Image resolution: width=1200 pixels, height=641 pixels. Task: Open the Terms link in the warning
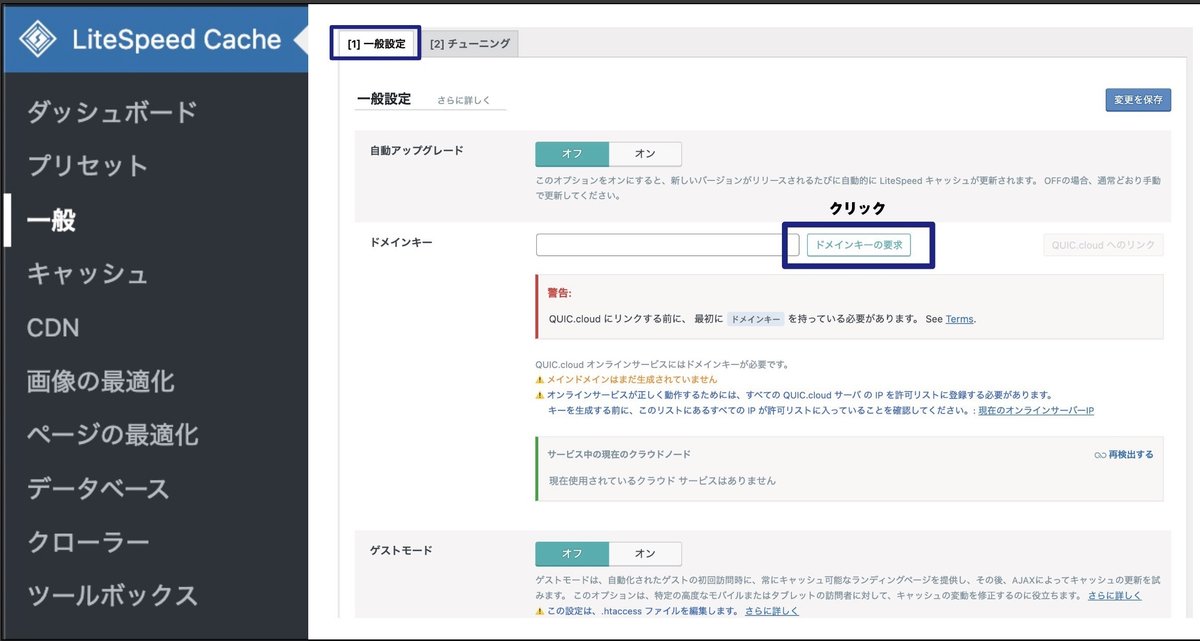959,319
